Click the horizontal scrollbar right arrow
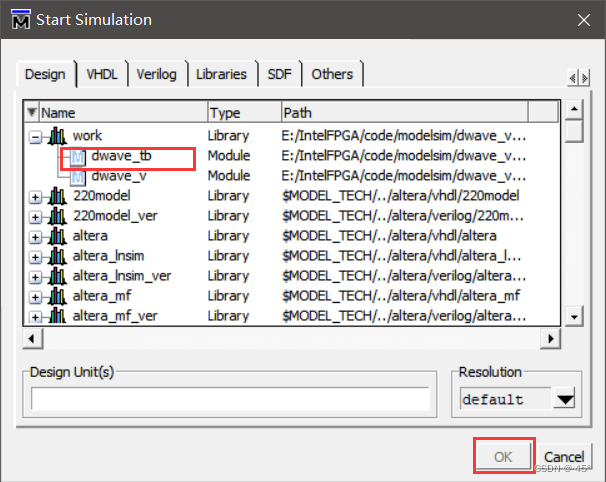Screen dimensions: 606x482 coord(551,339)
